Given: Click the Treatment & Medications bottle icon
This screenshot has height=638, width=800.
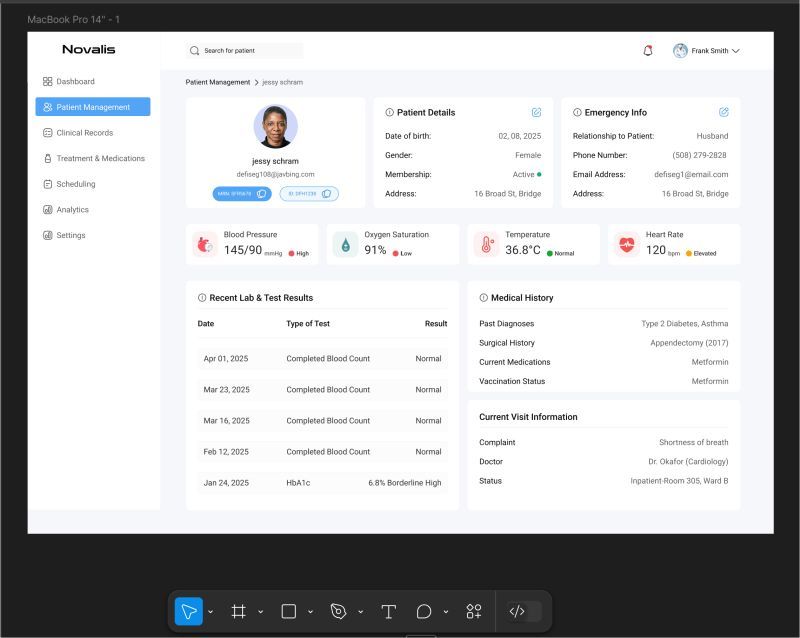Looking at the screenshot, I should pos(47,158).
